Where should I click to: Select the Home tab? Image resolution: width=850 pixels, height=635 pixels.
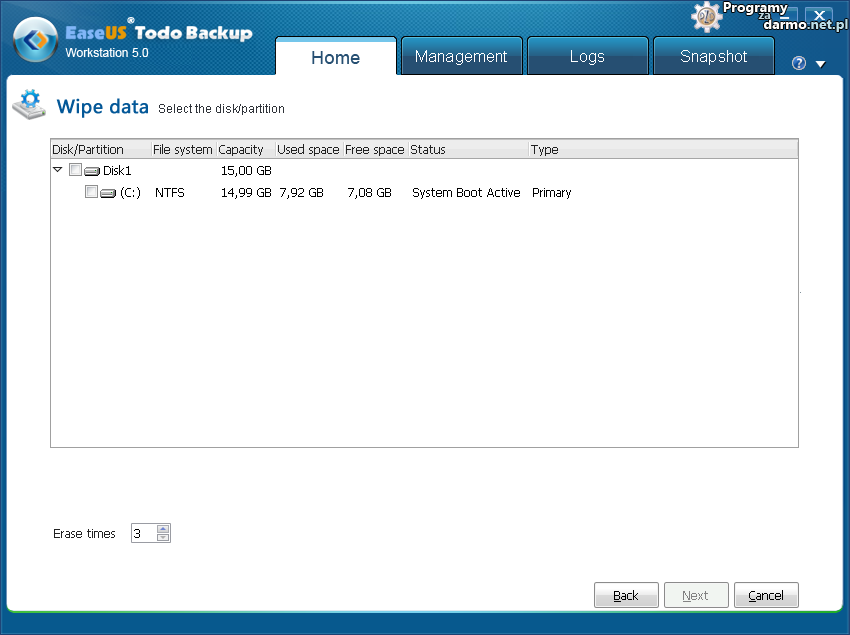pyautogui.click(x=335, y=57)
